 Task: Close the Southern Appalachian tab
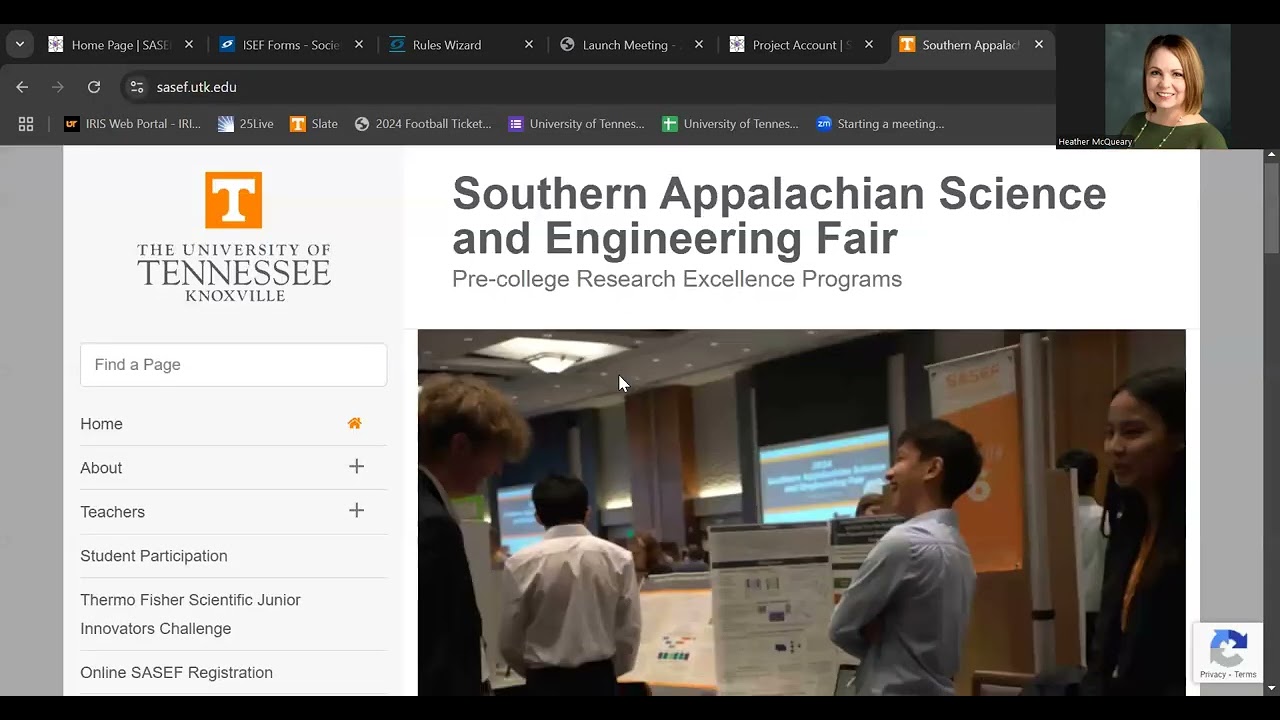click(x=1039, y=45)
